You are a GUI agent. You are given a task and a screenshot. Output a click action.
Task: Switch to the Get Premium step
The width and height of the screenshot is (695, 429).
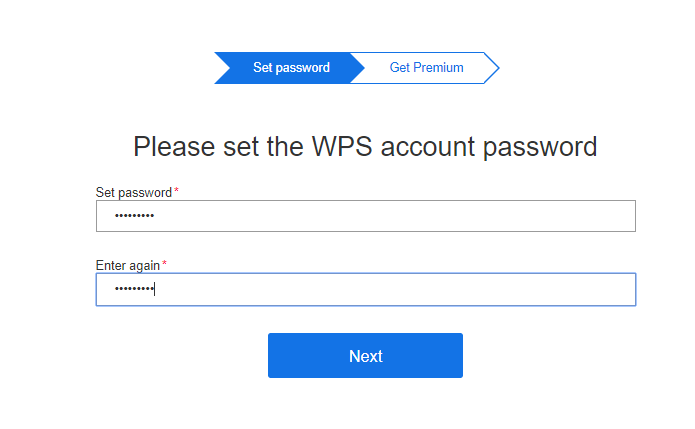pyautogui.click(x=427, y=68)
